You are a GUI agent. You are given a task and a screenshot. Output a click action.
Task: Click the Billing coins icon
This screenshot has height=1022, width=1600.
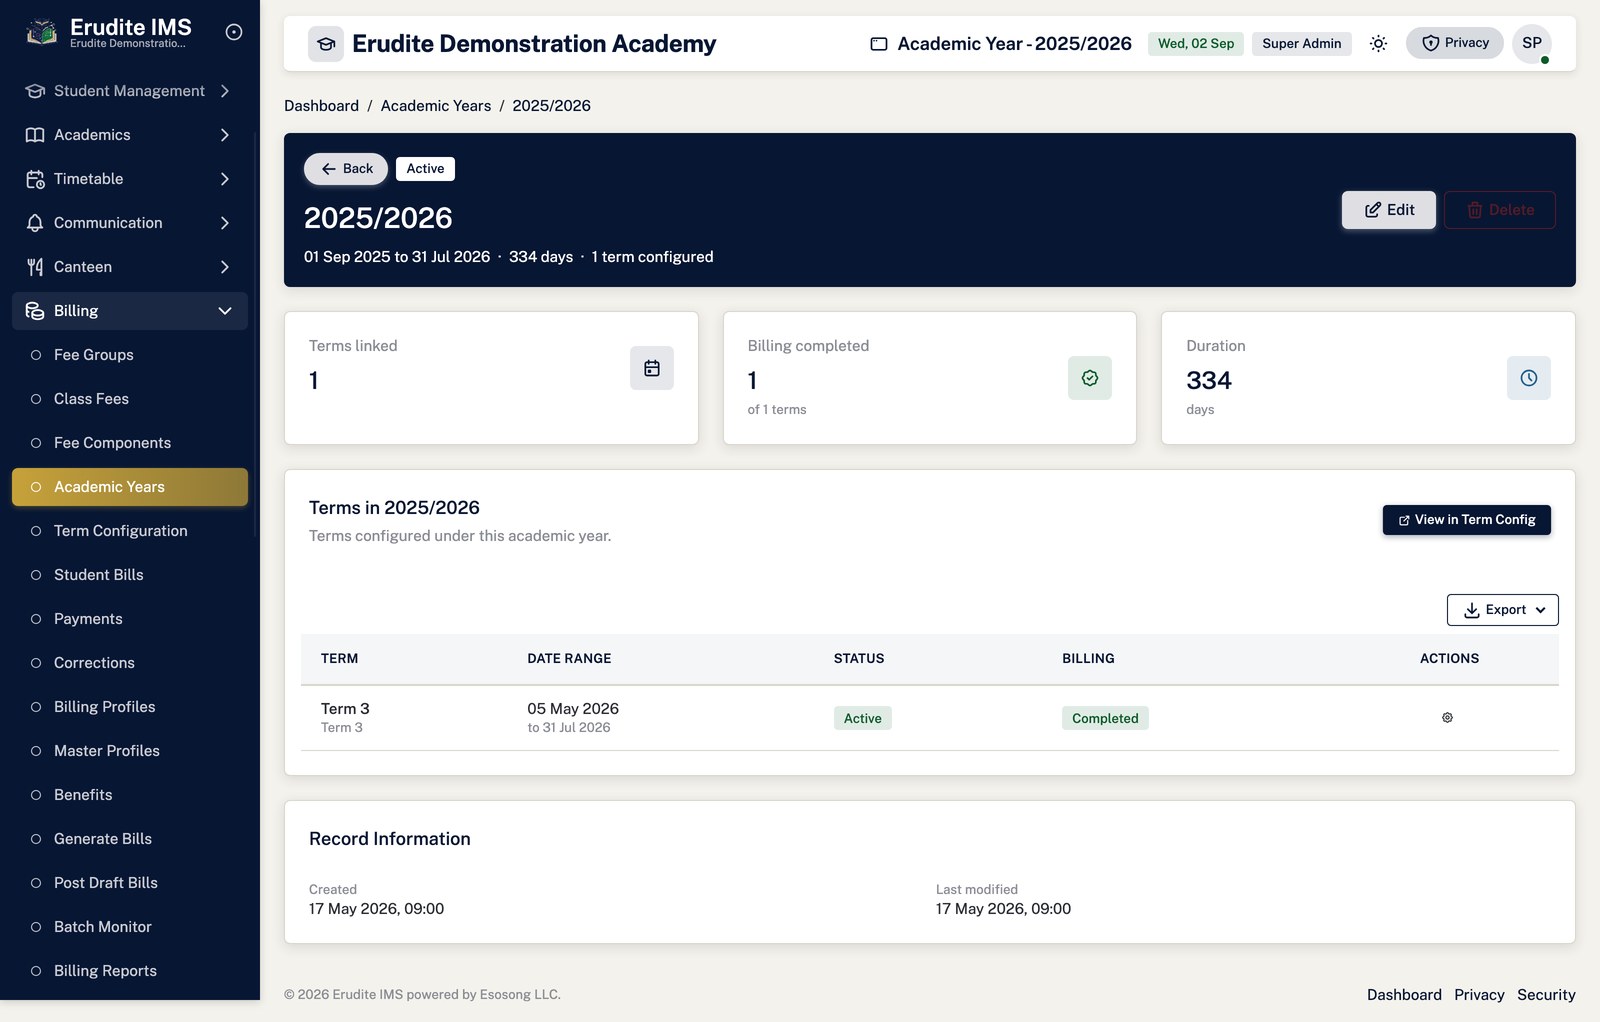point(35,311)
